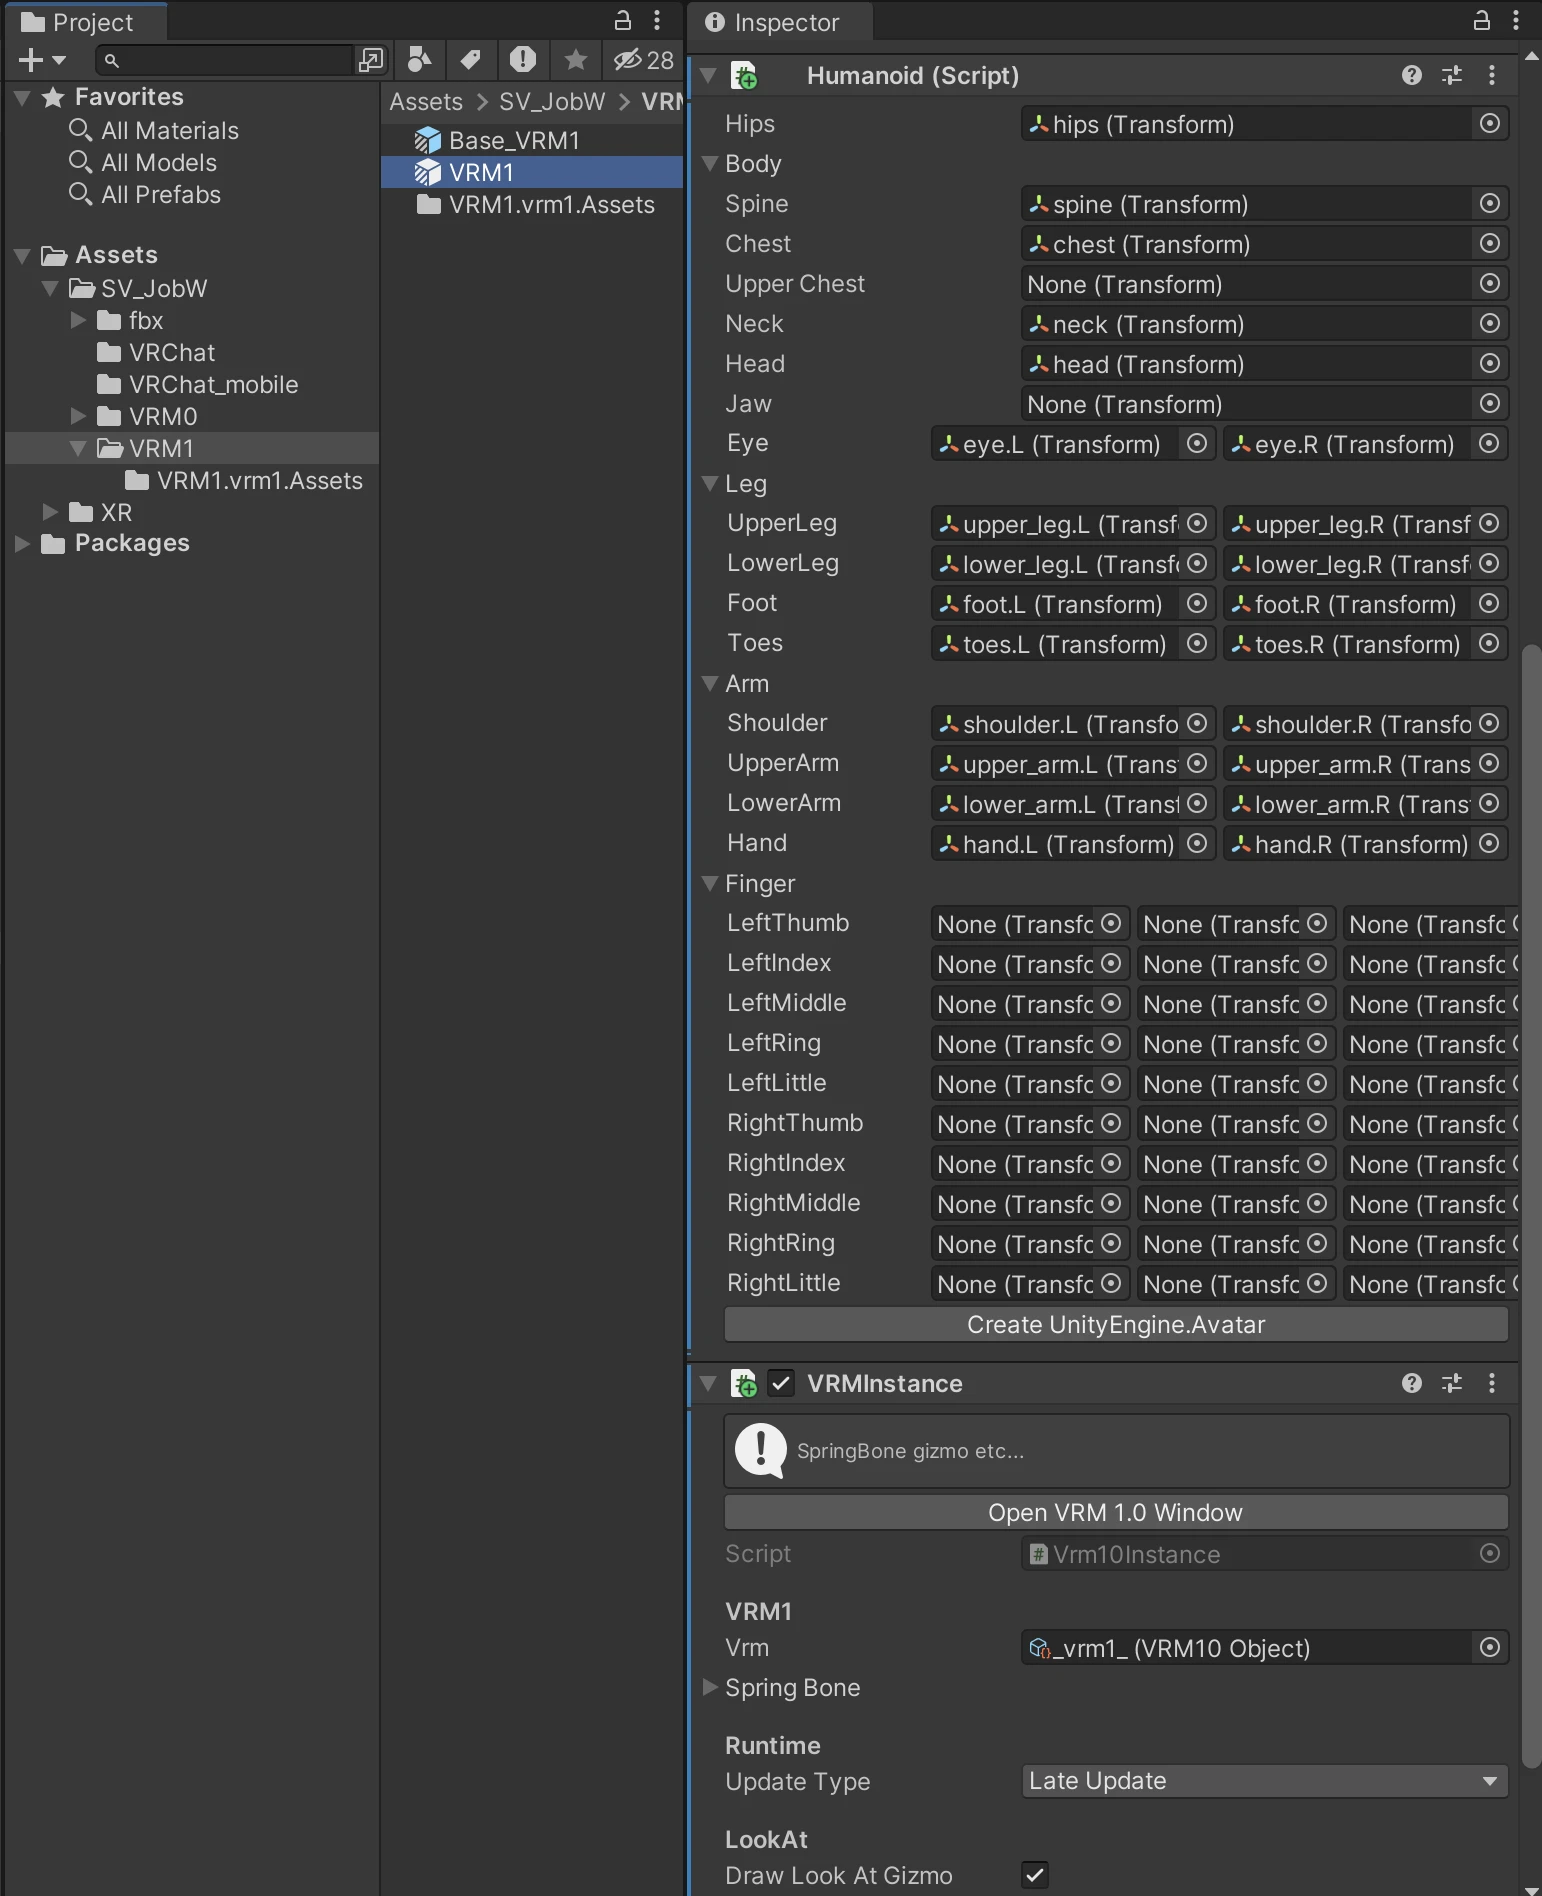This screenshot has width=1542, height=1896.
Task: Select the VRM1 prefab in file list
Action: [531, 173]
